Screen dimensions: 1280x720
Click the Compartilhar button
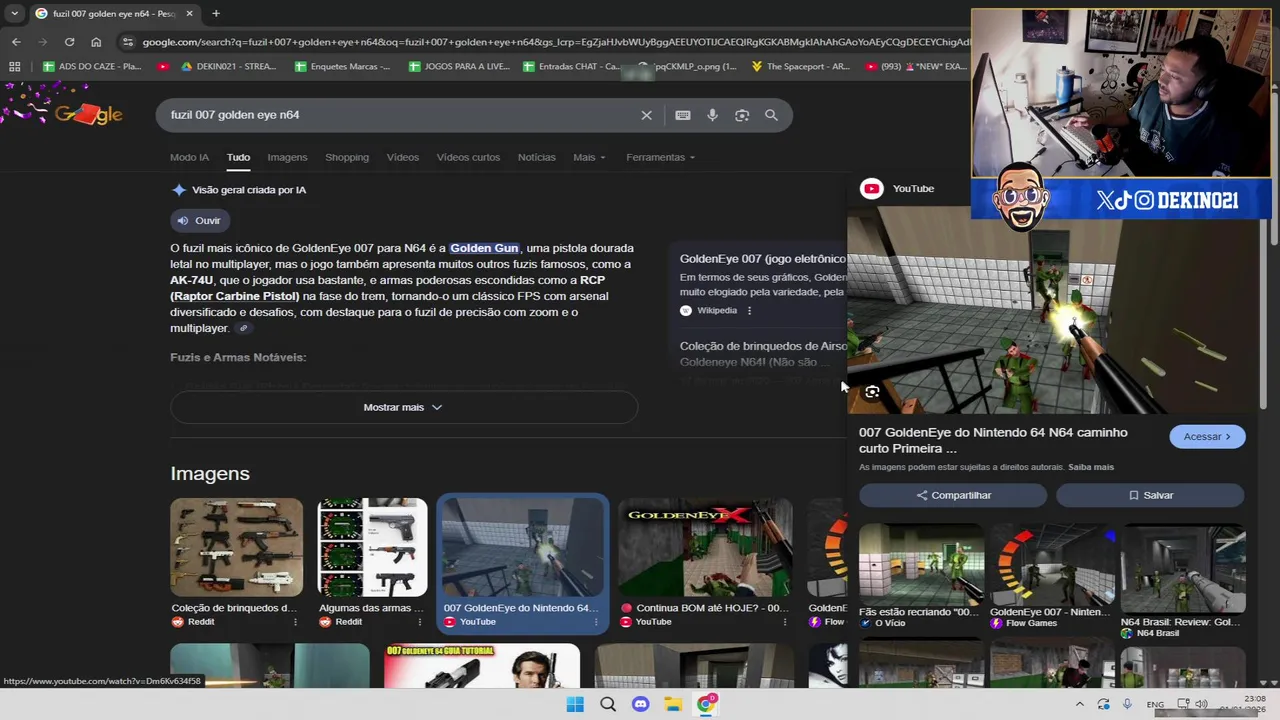(x=953, y=495)
